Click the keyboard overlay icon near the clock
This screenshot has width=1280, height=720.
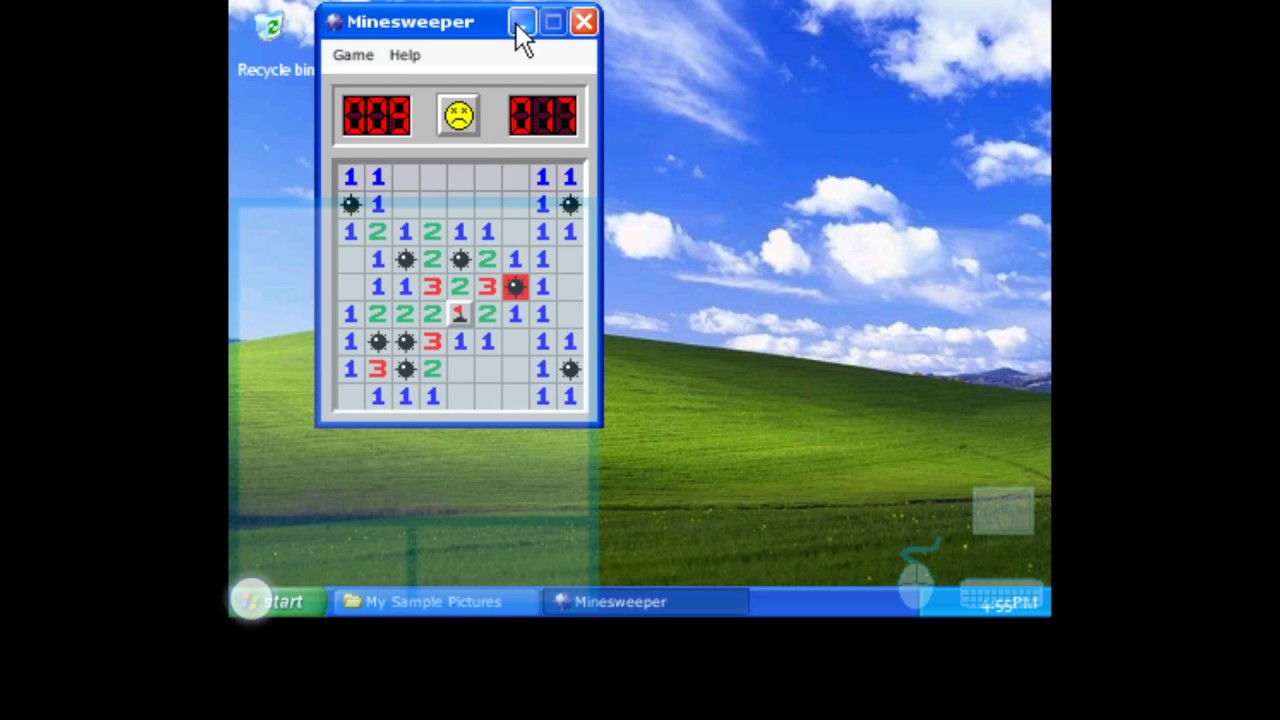[1000, 596]
